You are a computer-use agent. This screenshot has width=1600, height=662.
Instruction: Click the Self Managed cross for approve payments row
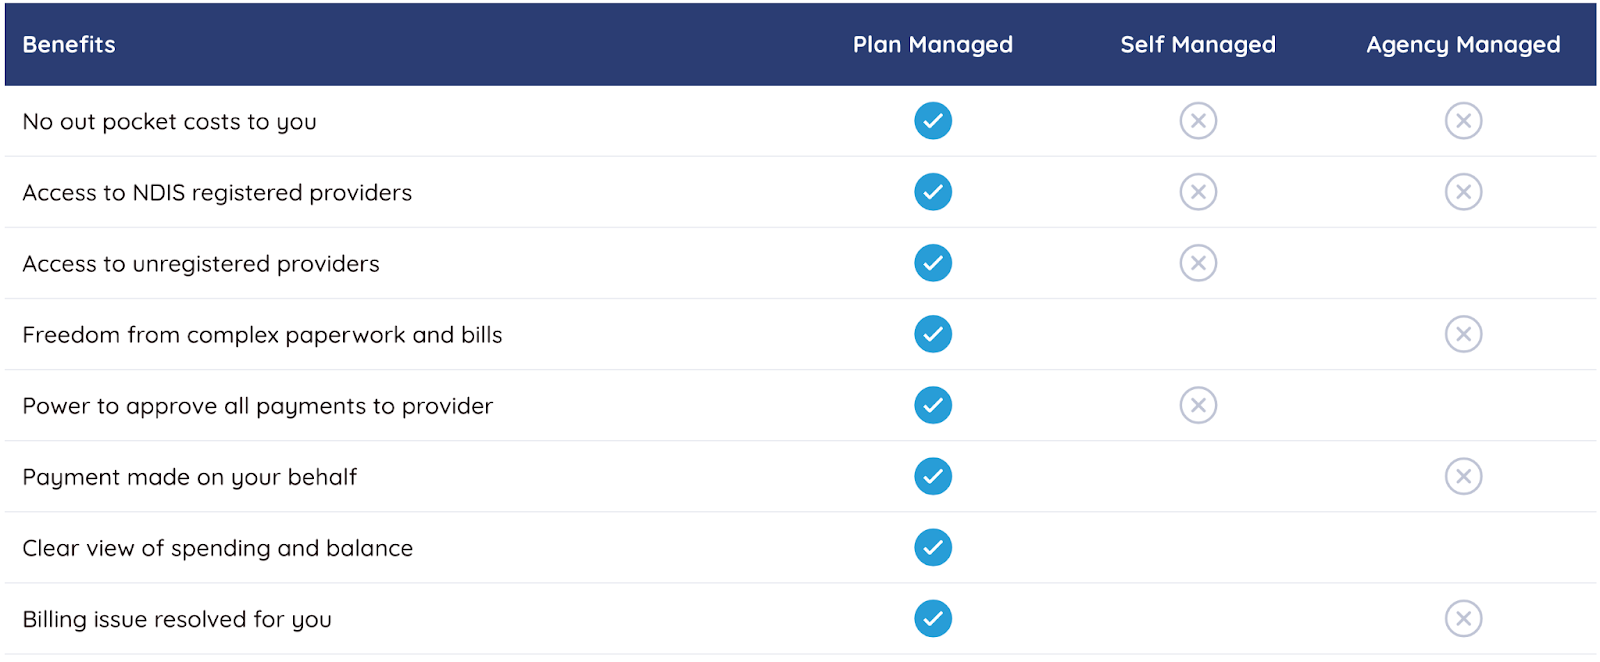(1197, 405)
